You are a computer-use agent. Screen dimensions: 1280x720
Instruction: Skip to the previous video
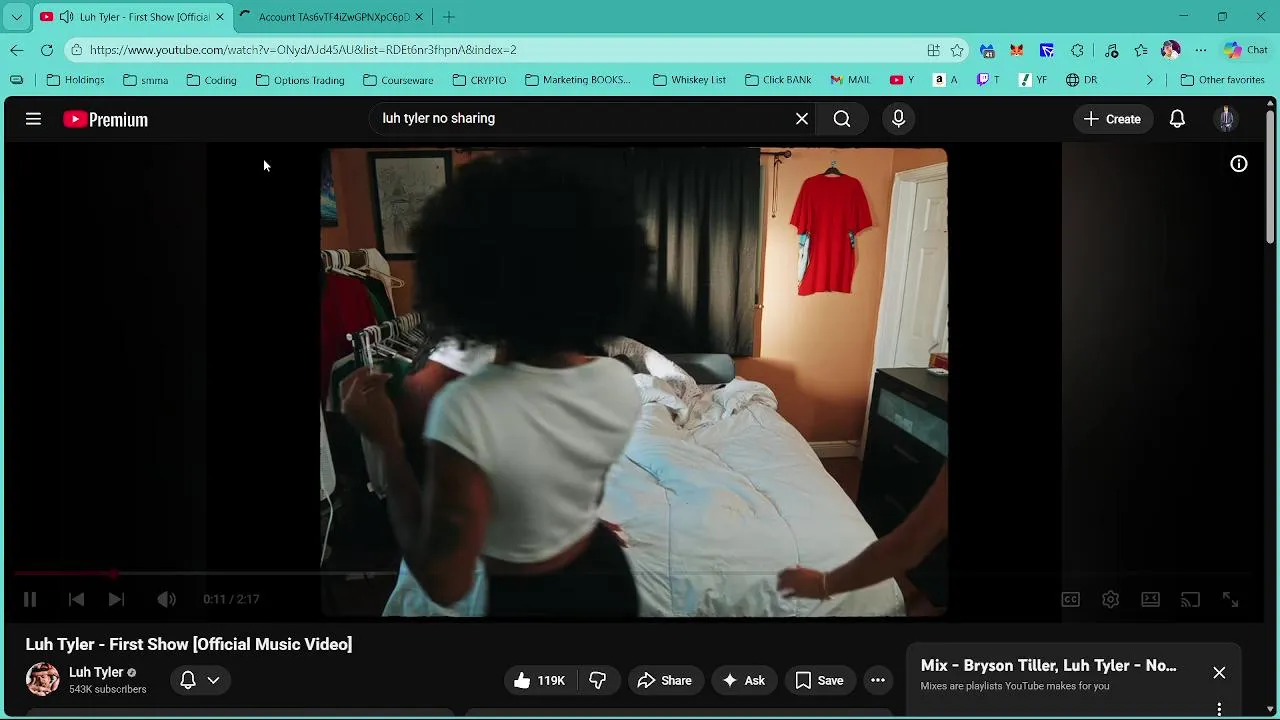(76, 599)
